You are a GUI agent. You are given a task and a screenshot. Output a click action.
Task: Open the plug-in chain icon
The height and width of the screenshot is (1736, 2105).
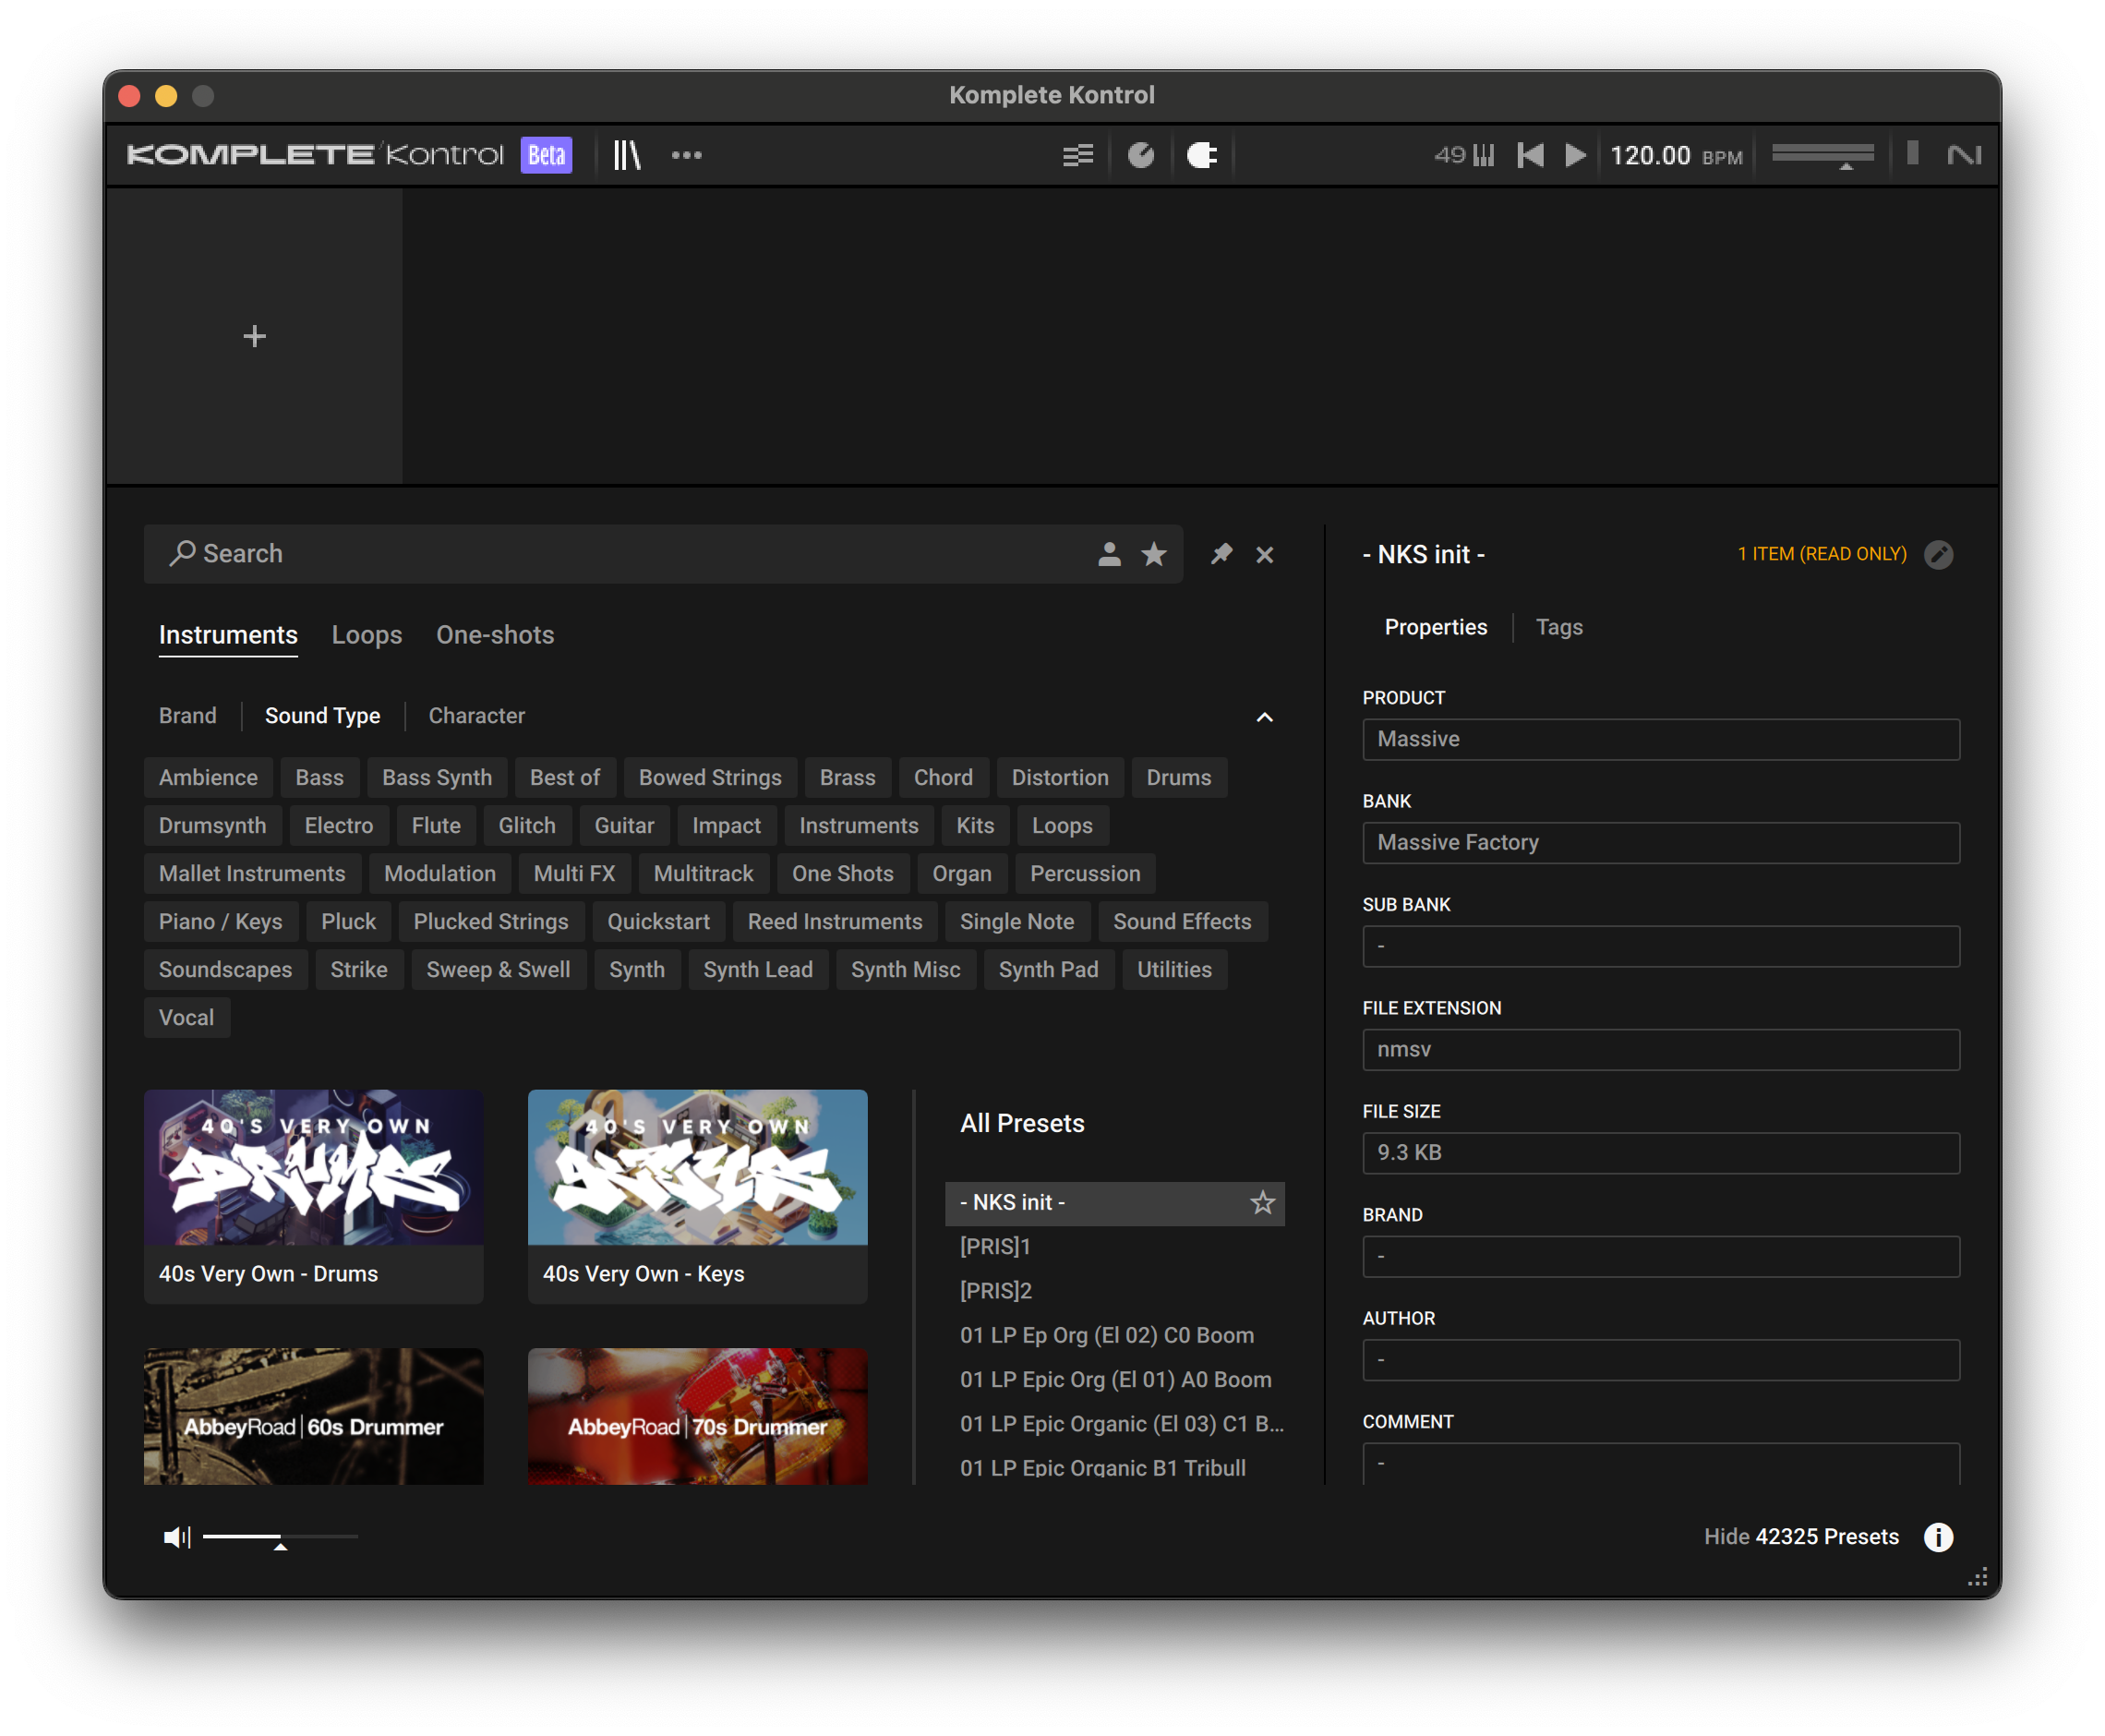(1201, 155)
